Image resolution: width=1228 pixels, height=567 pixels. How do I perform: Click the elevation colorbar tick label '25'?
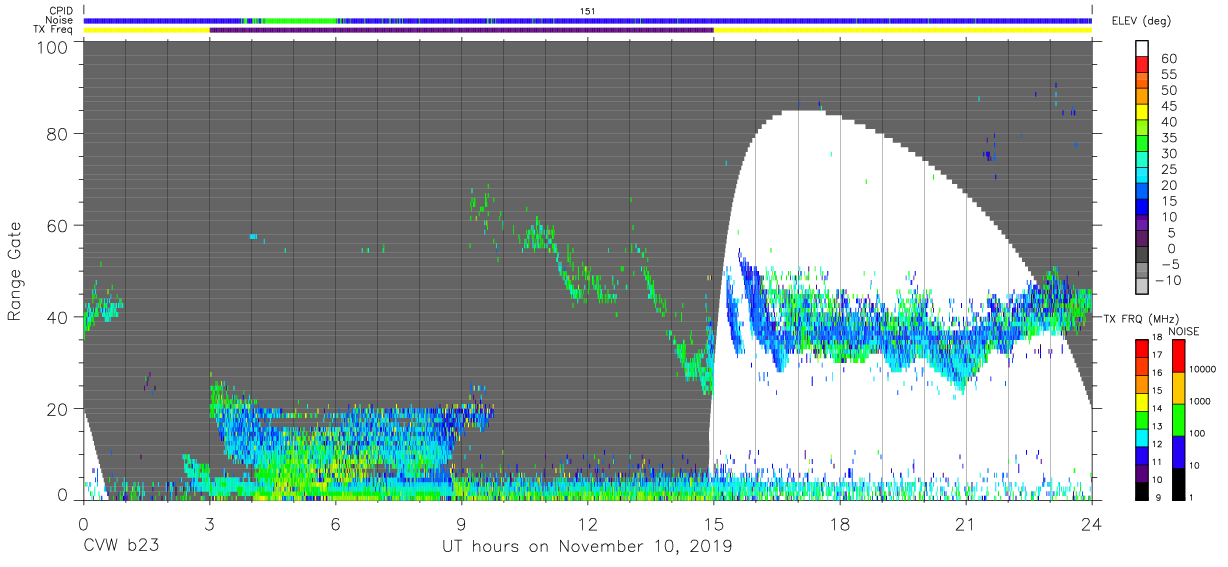[x=1167, y=169]
